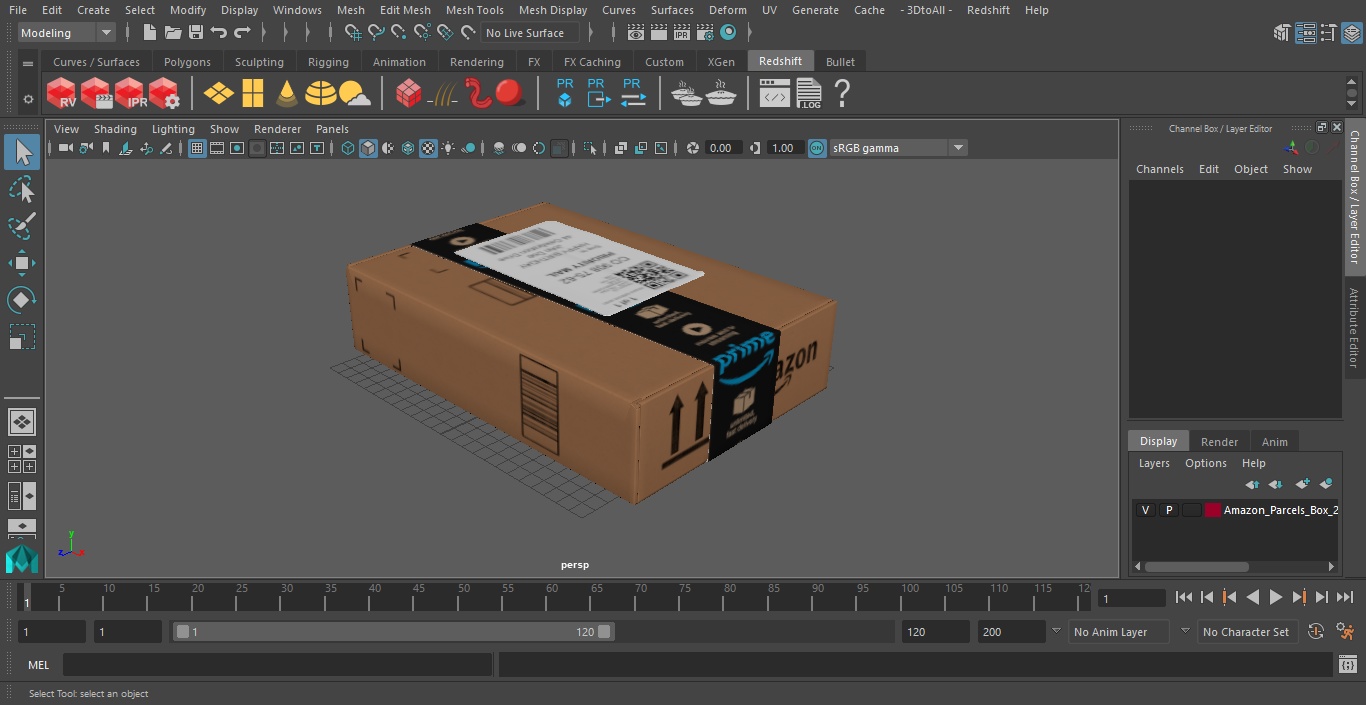This screenshot has width=1366, height=705.
Task: Switch to the Render layer tab
Action: pyautogui.click(x=1219, y=442)
